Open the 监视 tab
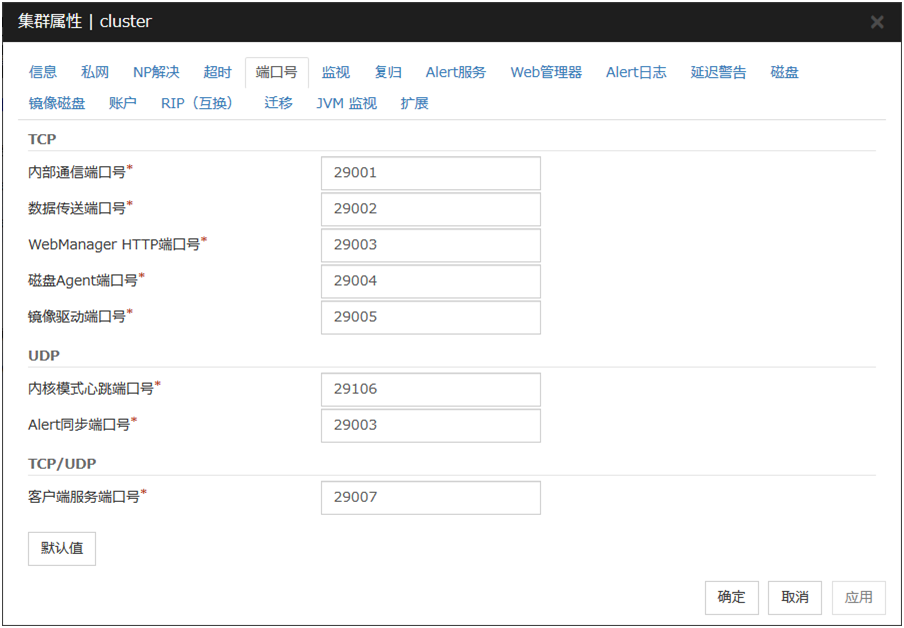The image size is (904, 628). click(335, 72)
